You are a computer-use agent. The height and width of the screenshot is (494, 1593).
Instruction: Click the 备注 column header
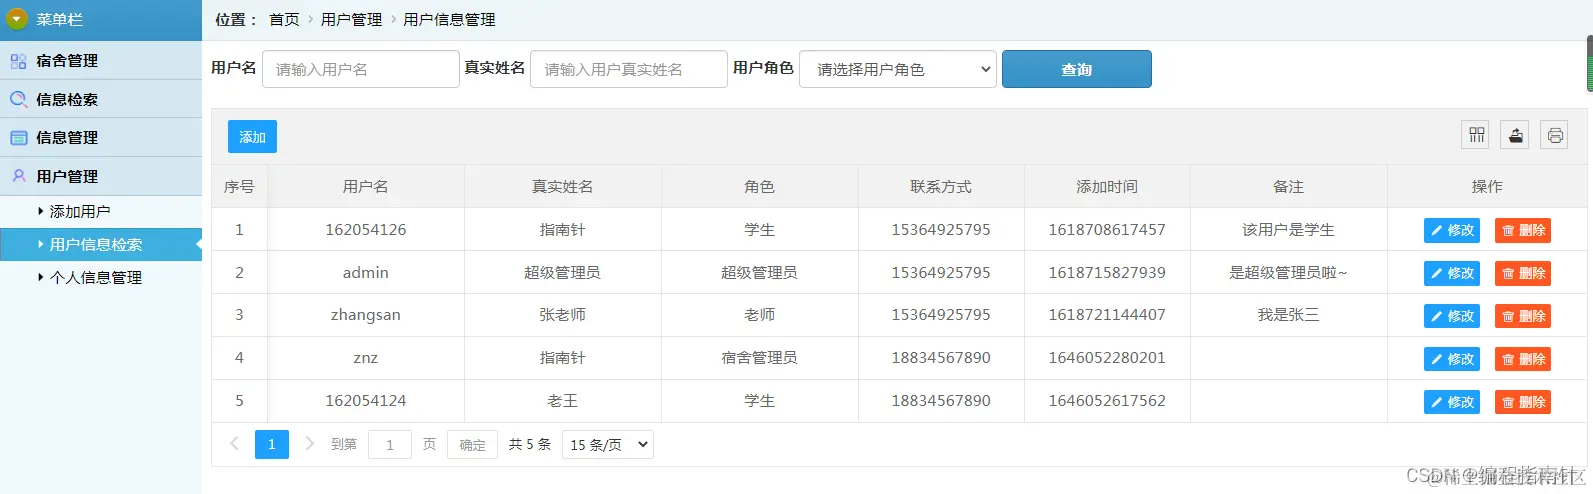[x=1289, y=186]
